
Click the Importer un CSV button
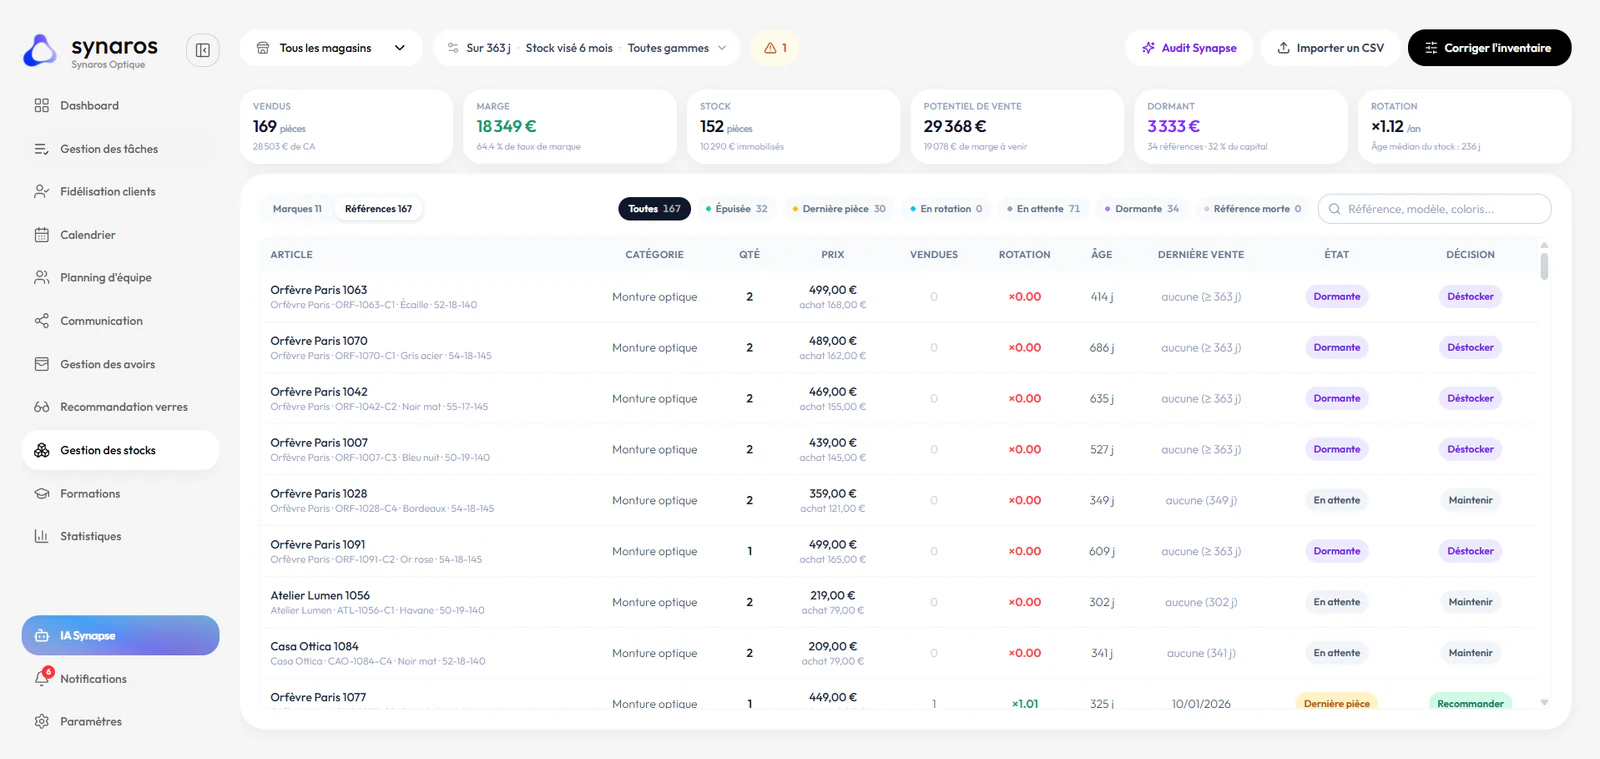click(1330, 48)
